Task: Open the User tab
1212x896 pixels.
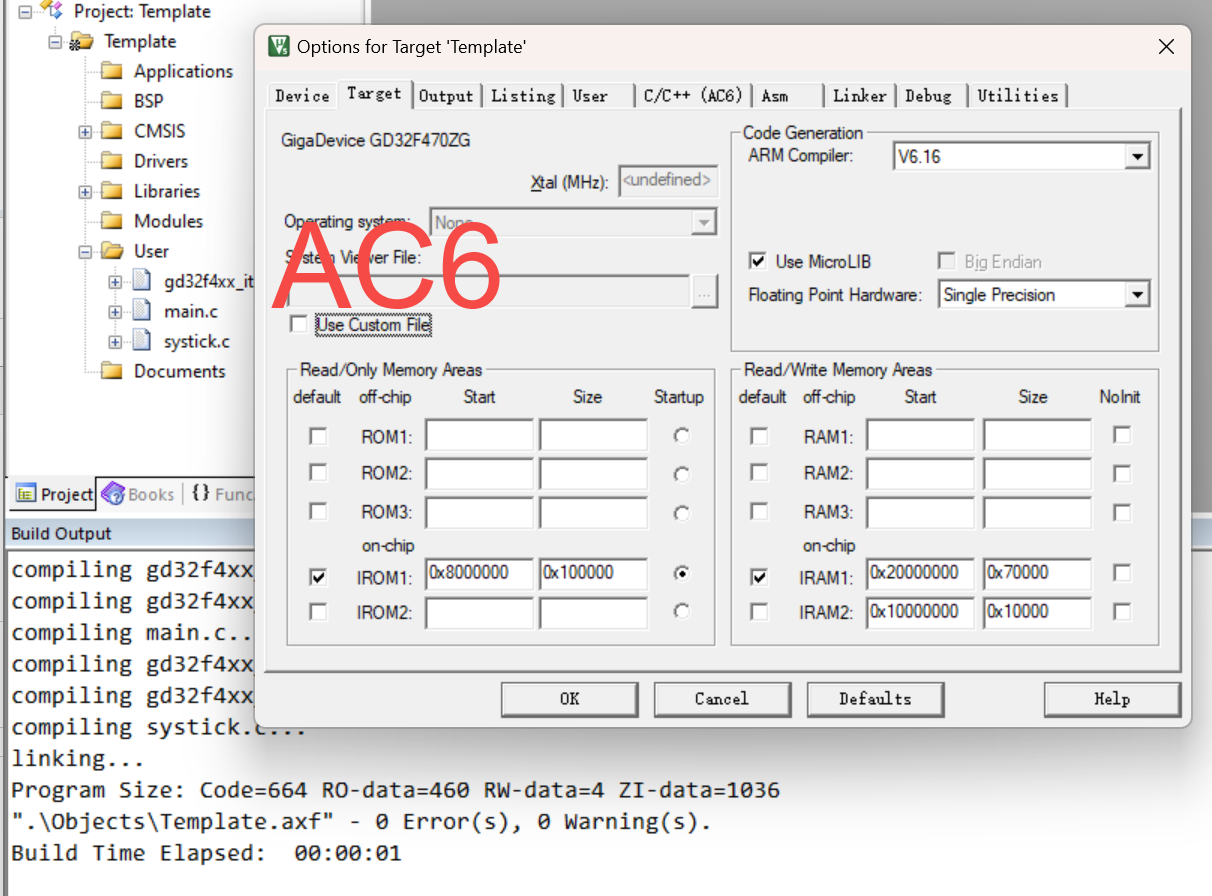Action: 590,96
